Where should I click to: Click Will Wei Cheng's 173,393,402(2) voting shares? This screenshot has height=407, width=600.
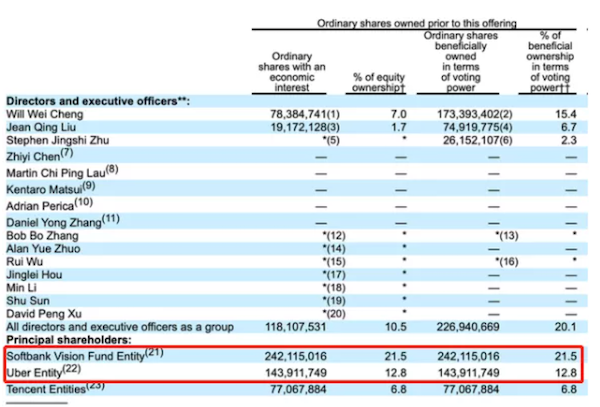pyautogui.click(x=474, y=114)
